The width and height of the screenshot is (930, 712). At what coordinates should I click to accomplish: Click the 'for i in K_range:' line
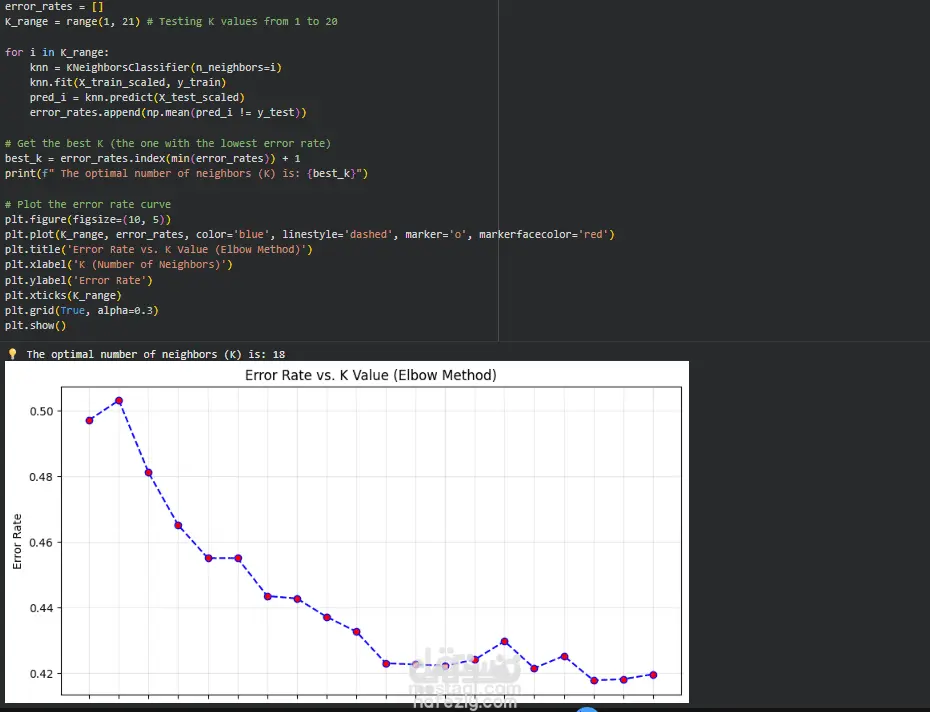point(57,52)
